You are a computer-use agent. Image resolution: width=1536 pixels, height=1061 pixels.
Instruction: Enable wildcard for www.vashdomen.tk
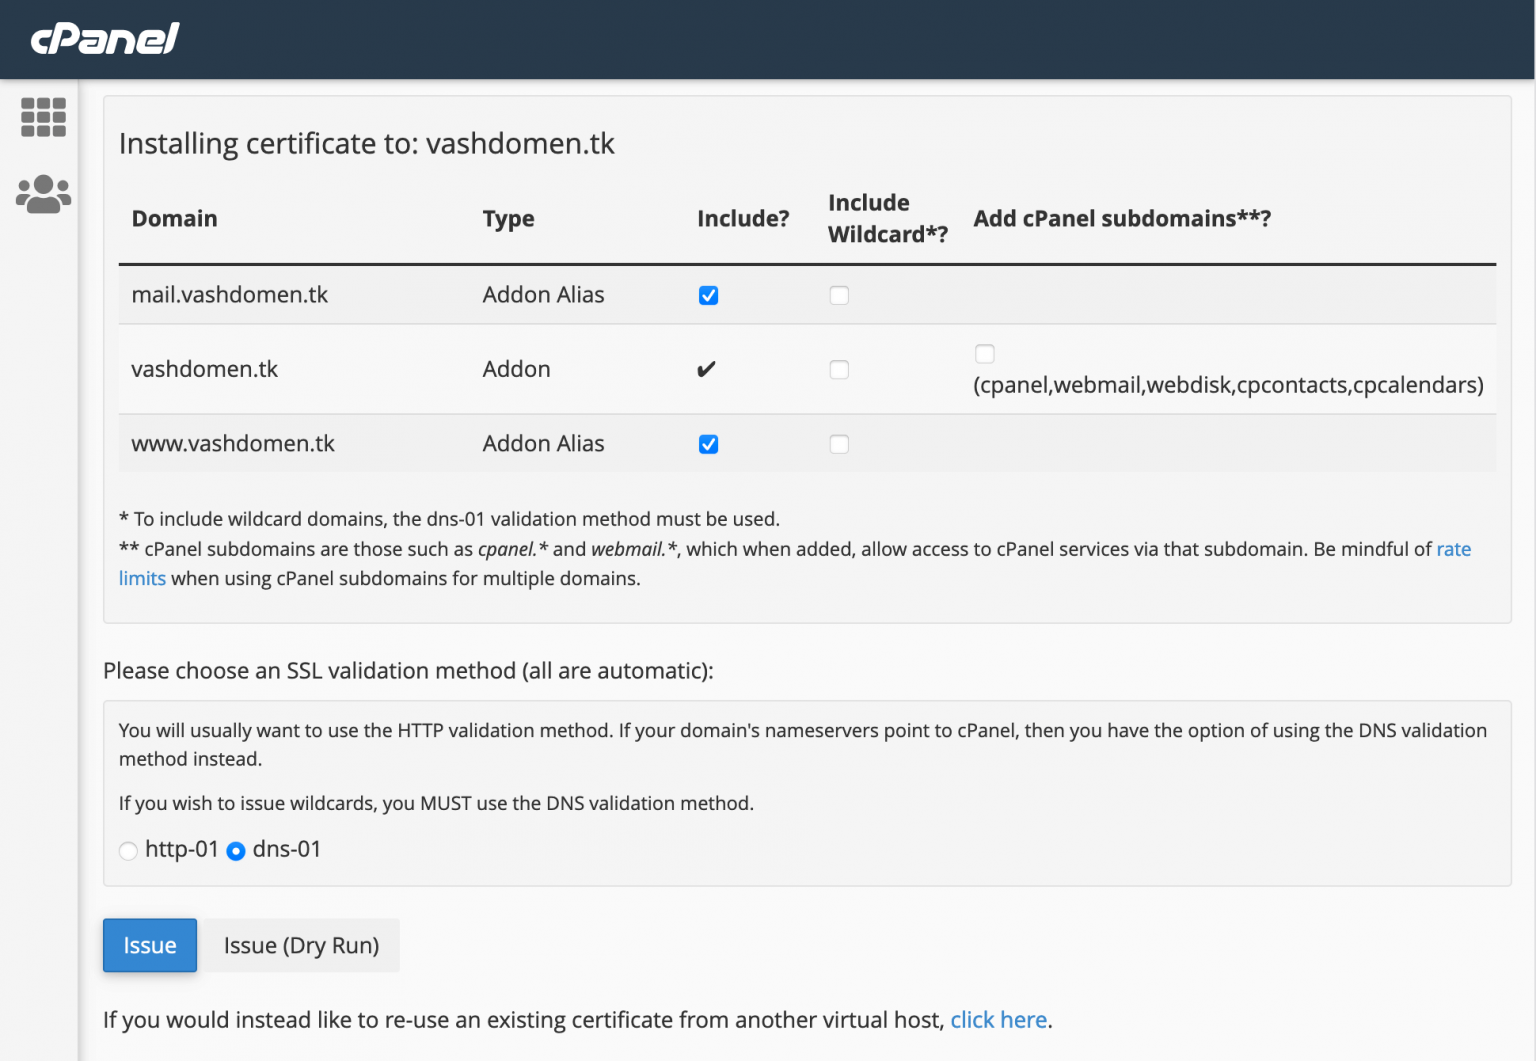pos(839,444)
